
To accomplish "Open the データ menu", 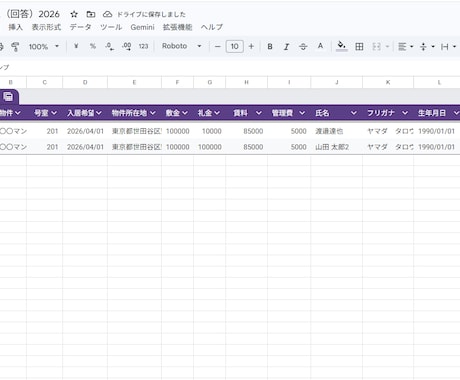I will click(x=80, y=27).
